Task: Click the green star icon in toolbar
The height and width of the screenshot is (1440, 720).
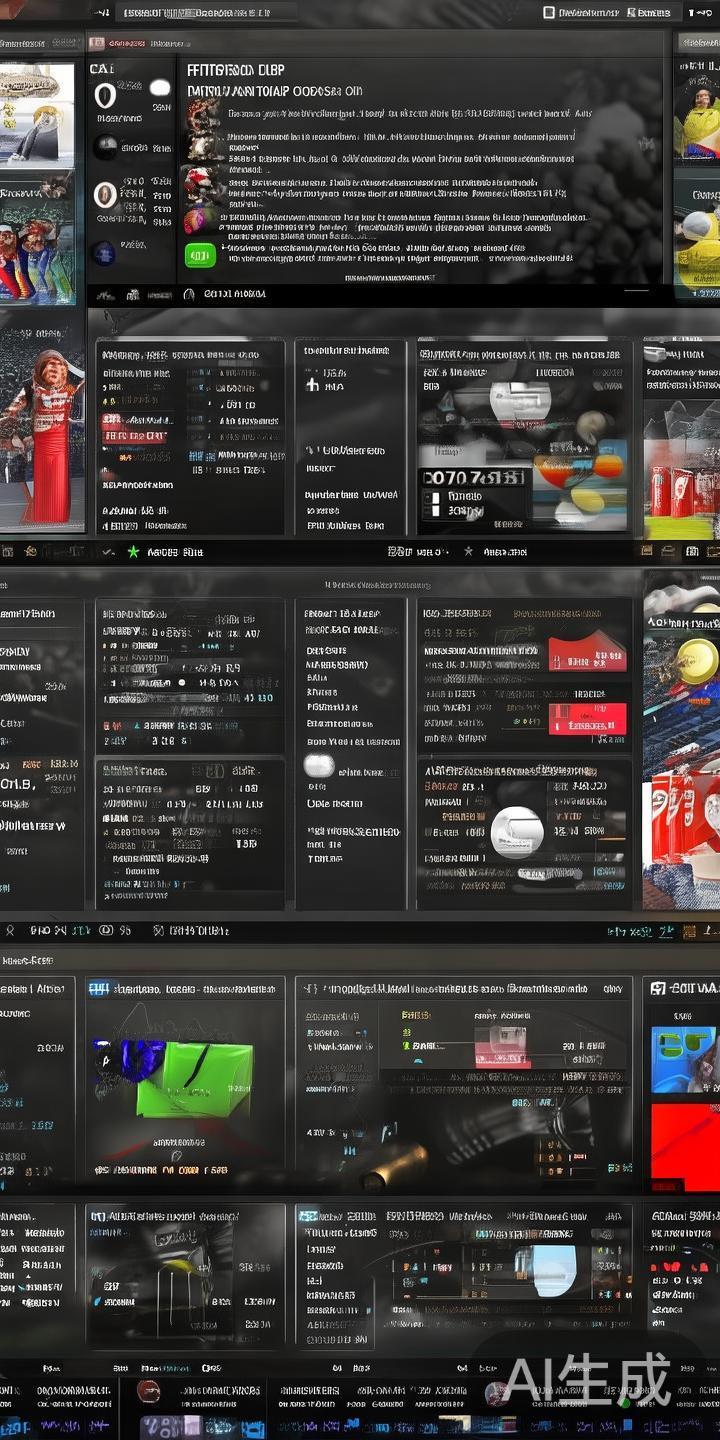Action: pos(133,551)
